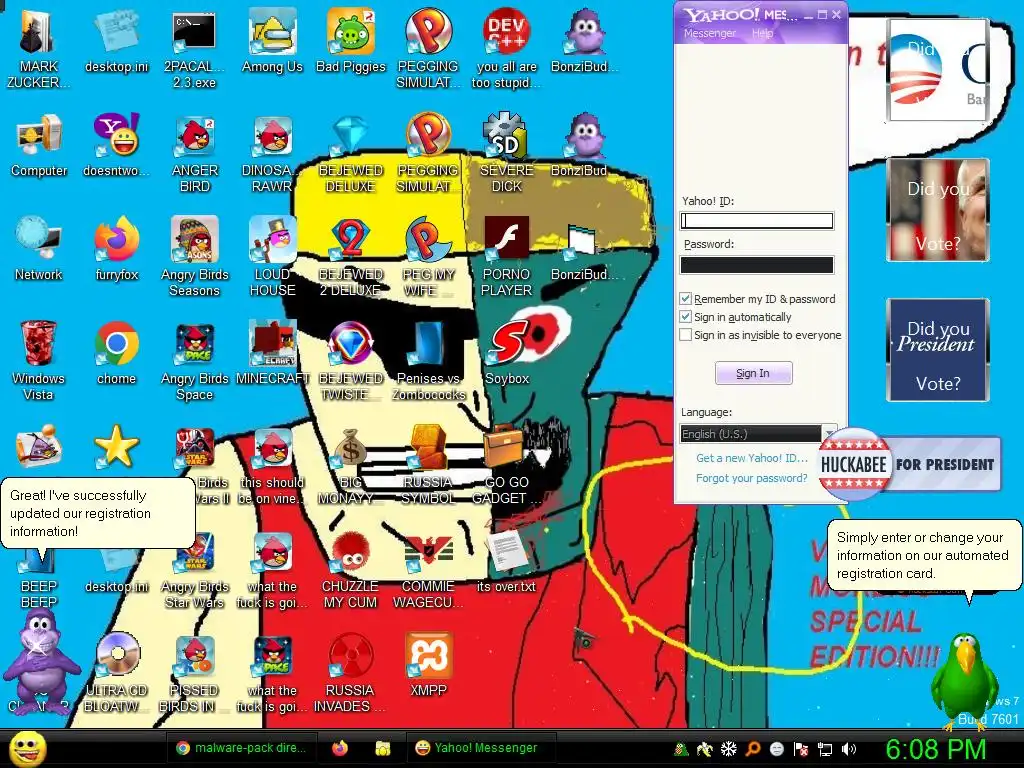Enable 'Sign in as invisible to everyone'

tap(685, 335)
